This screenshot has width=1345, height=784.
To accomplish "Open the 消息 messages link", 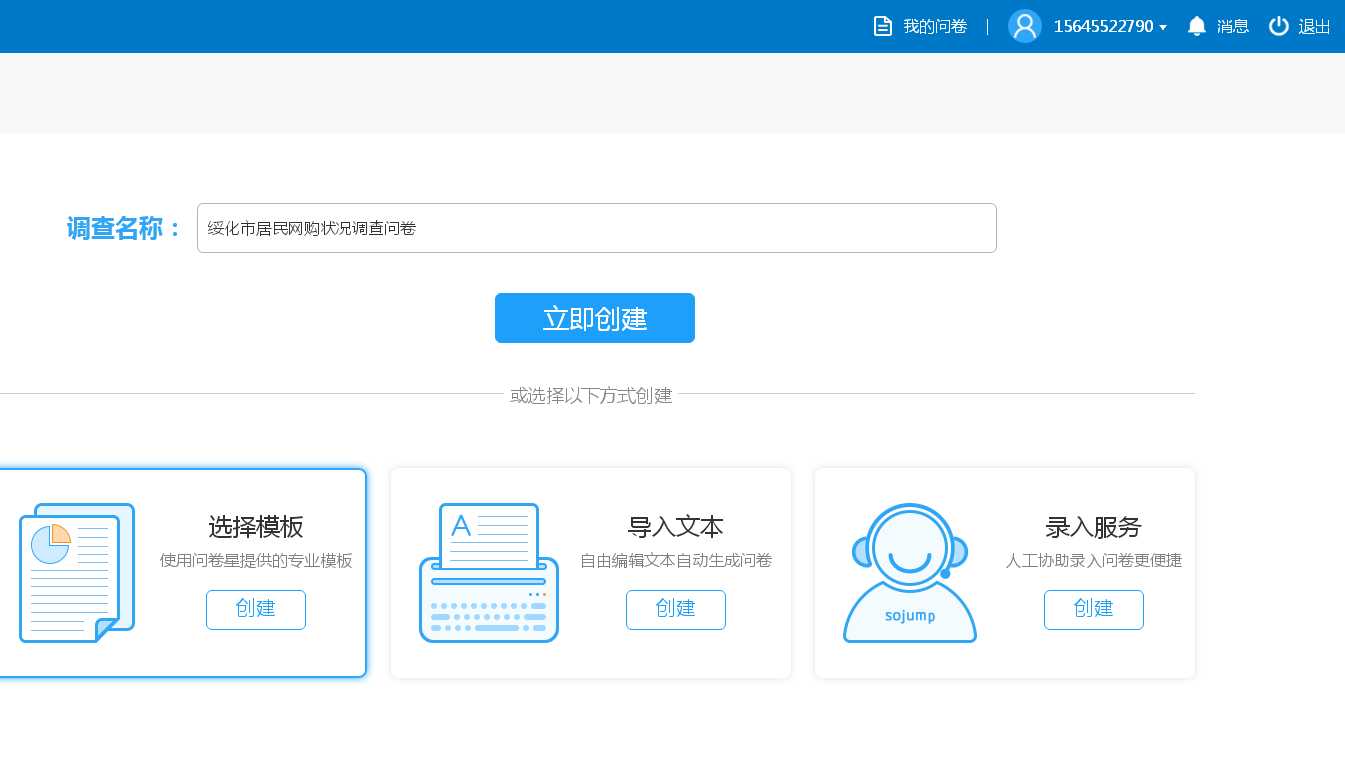I will (x=1233, y=26).
